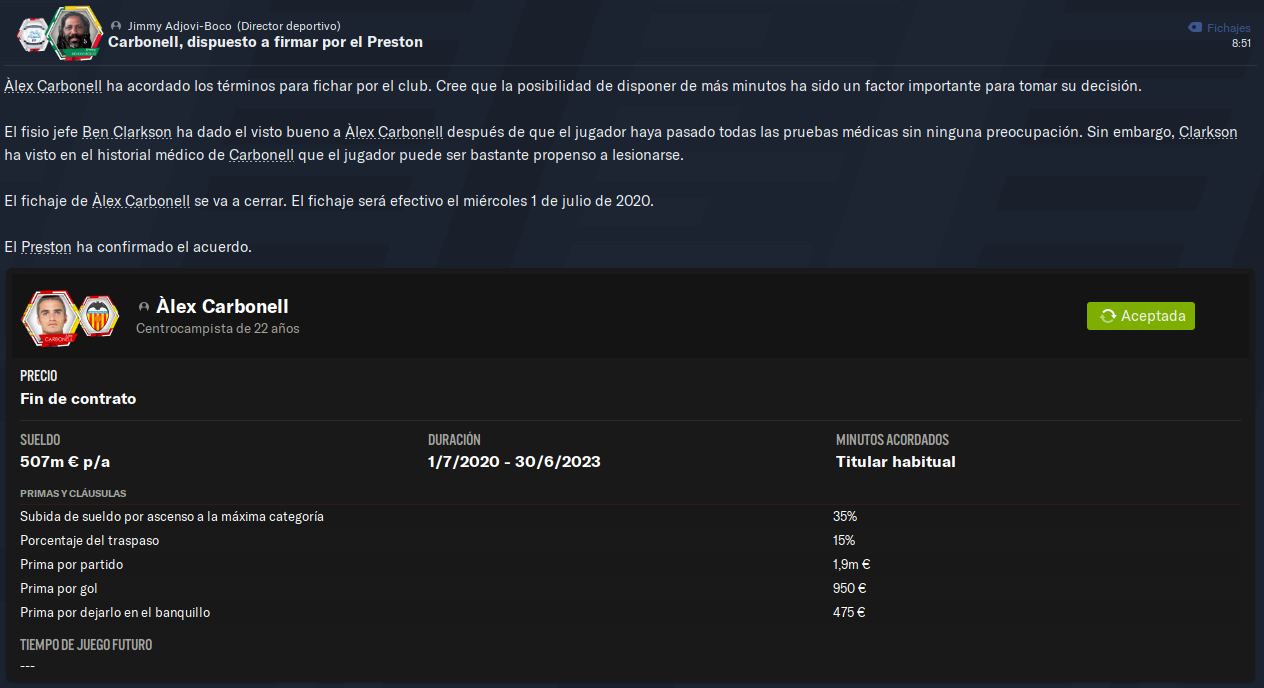Open the Preston link in the confirmation sentence

coord(46,247)
